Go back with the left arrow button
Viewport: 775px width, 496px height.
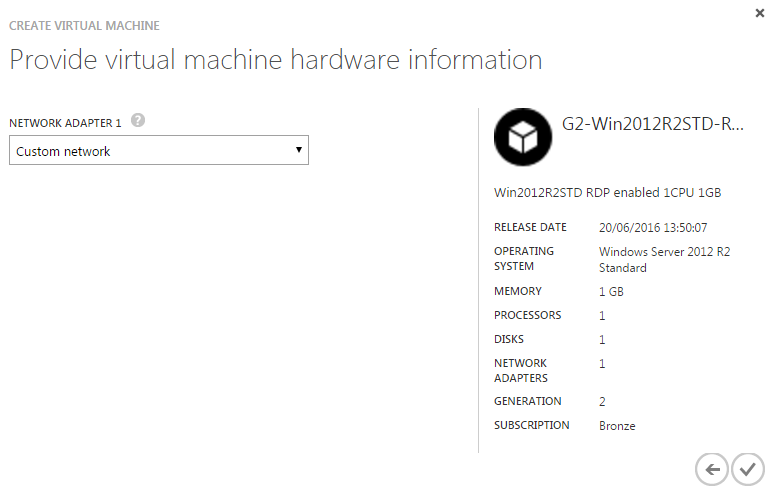[712, 469]
